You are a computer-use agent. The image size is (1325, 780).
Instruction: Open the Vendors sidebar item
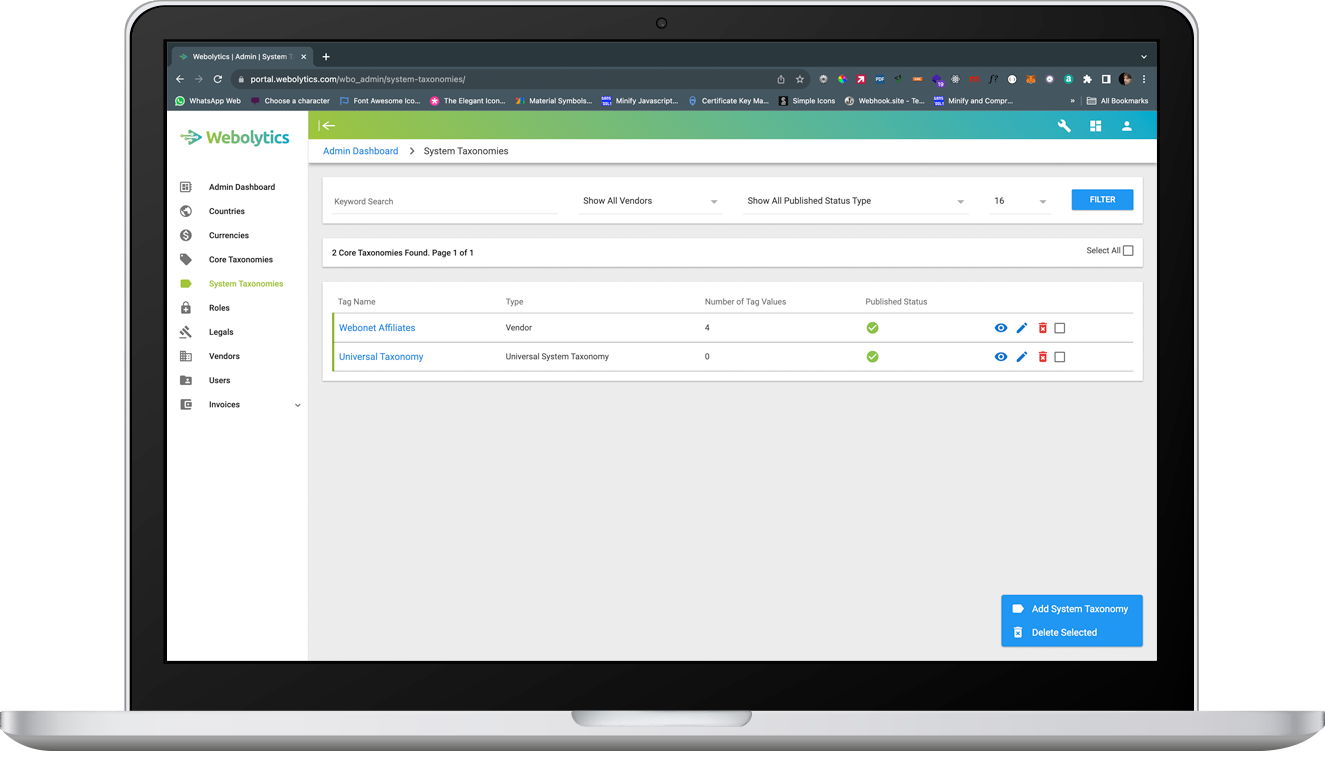(224, 356)
